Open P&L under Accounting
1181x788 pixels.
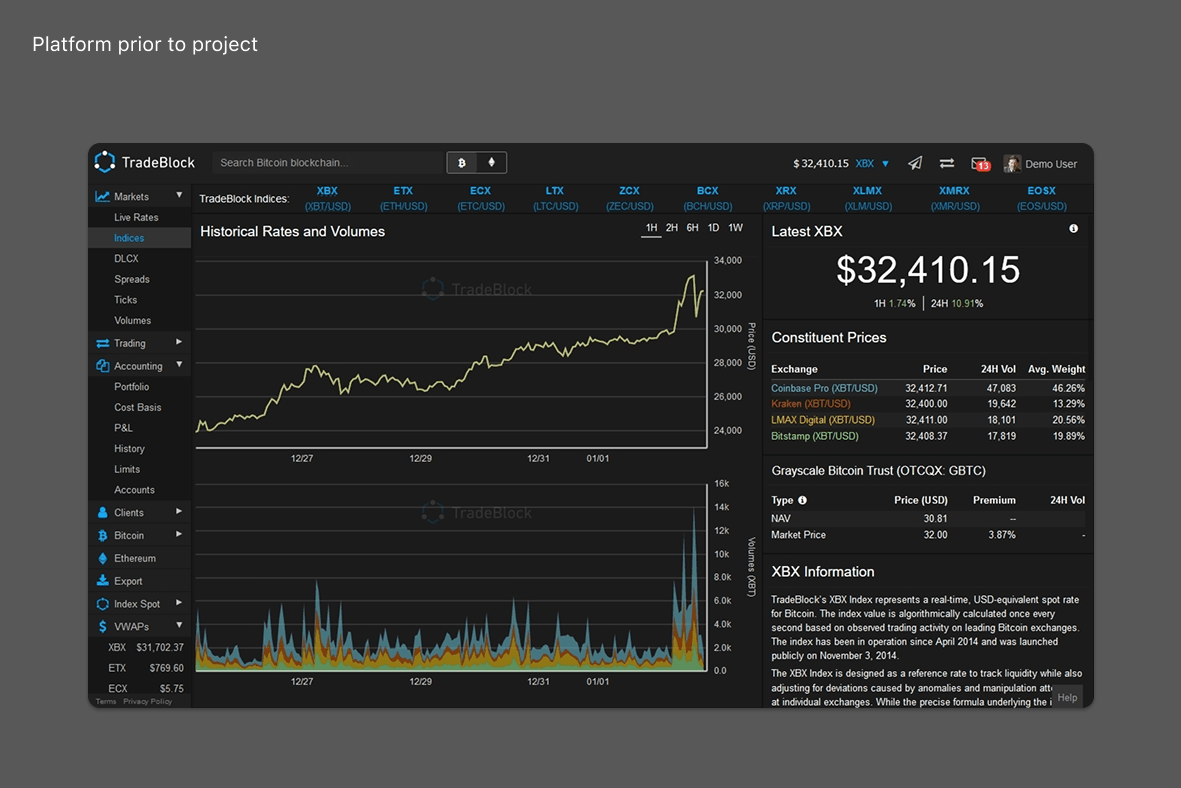click(x=124, y=428)
